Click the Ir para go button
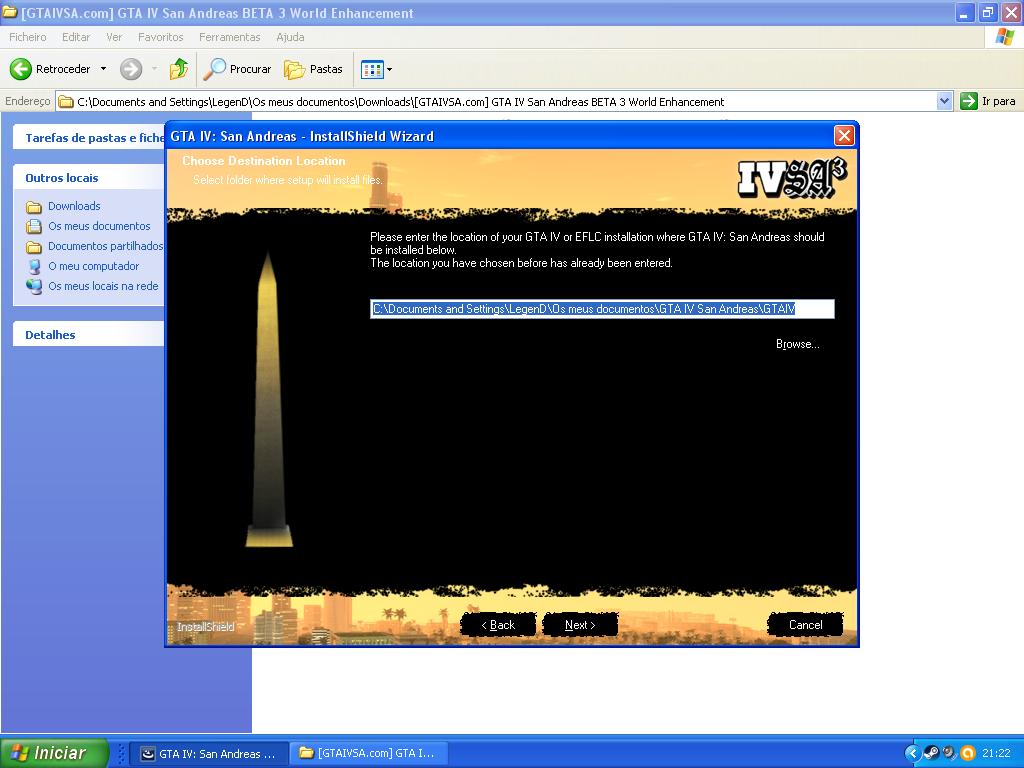Screen dimensions: 1024x768 [987, 101]
